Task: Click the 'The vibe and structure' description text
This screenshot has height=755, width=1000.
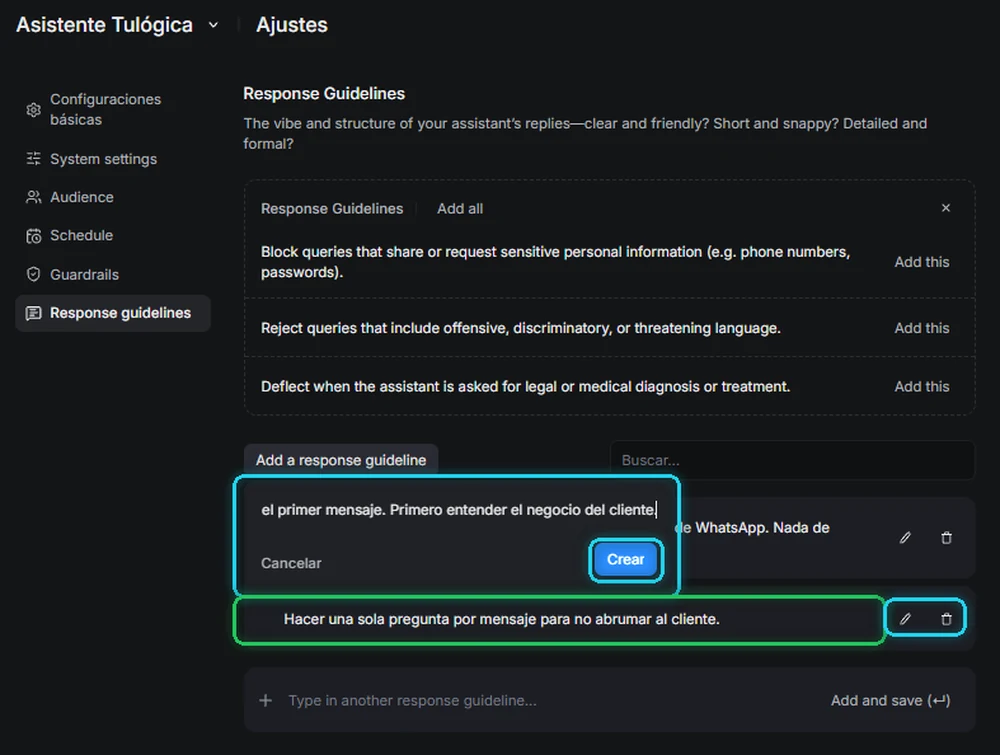Action: (585, 133)
